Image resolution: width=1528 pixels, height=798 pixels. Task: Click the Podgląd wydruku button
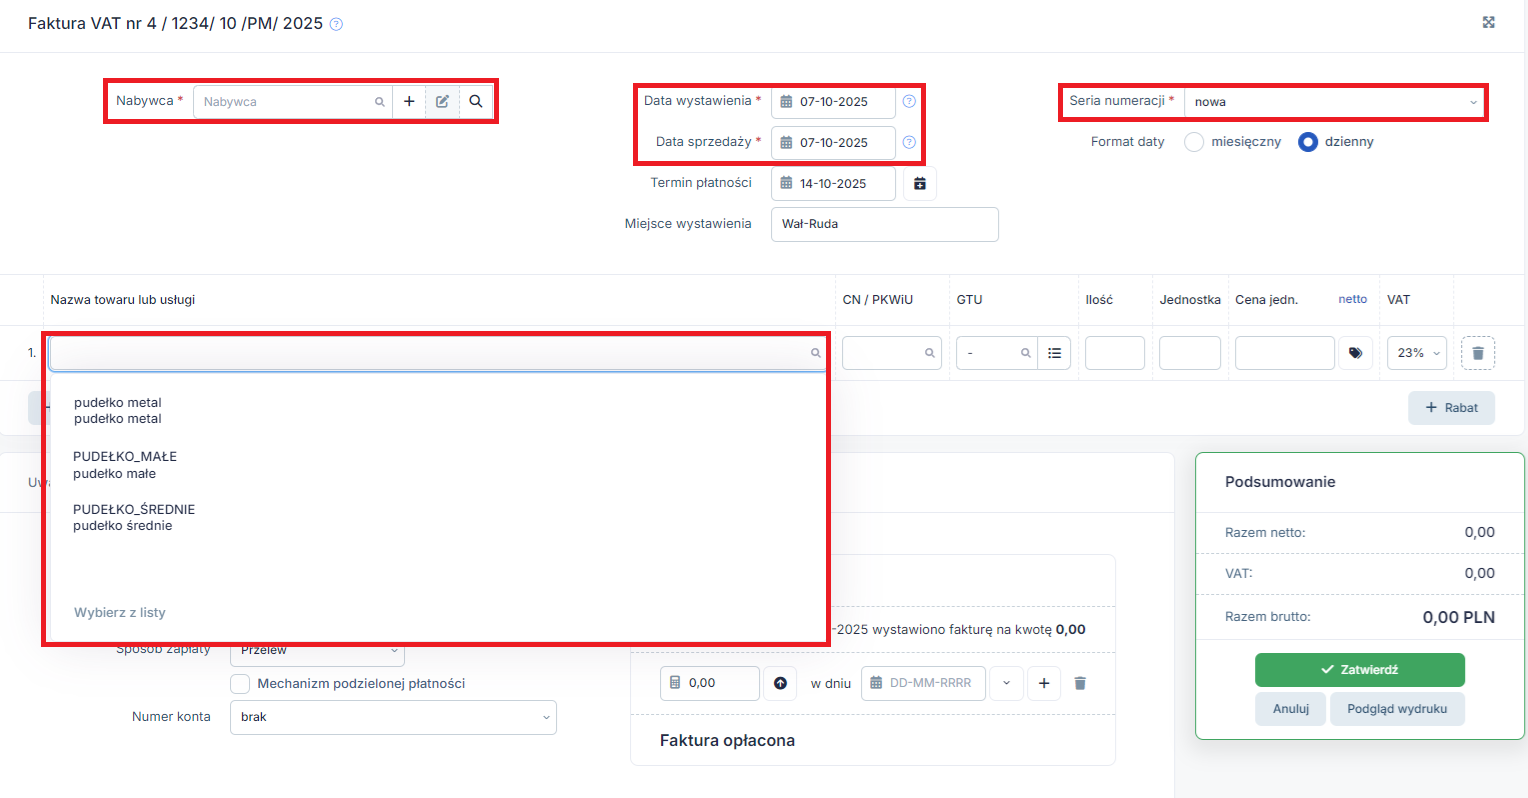click(1396, 709)
